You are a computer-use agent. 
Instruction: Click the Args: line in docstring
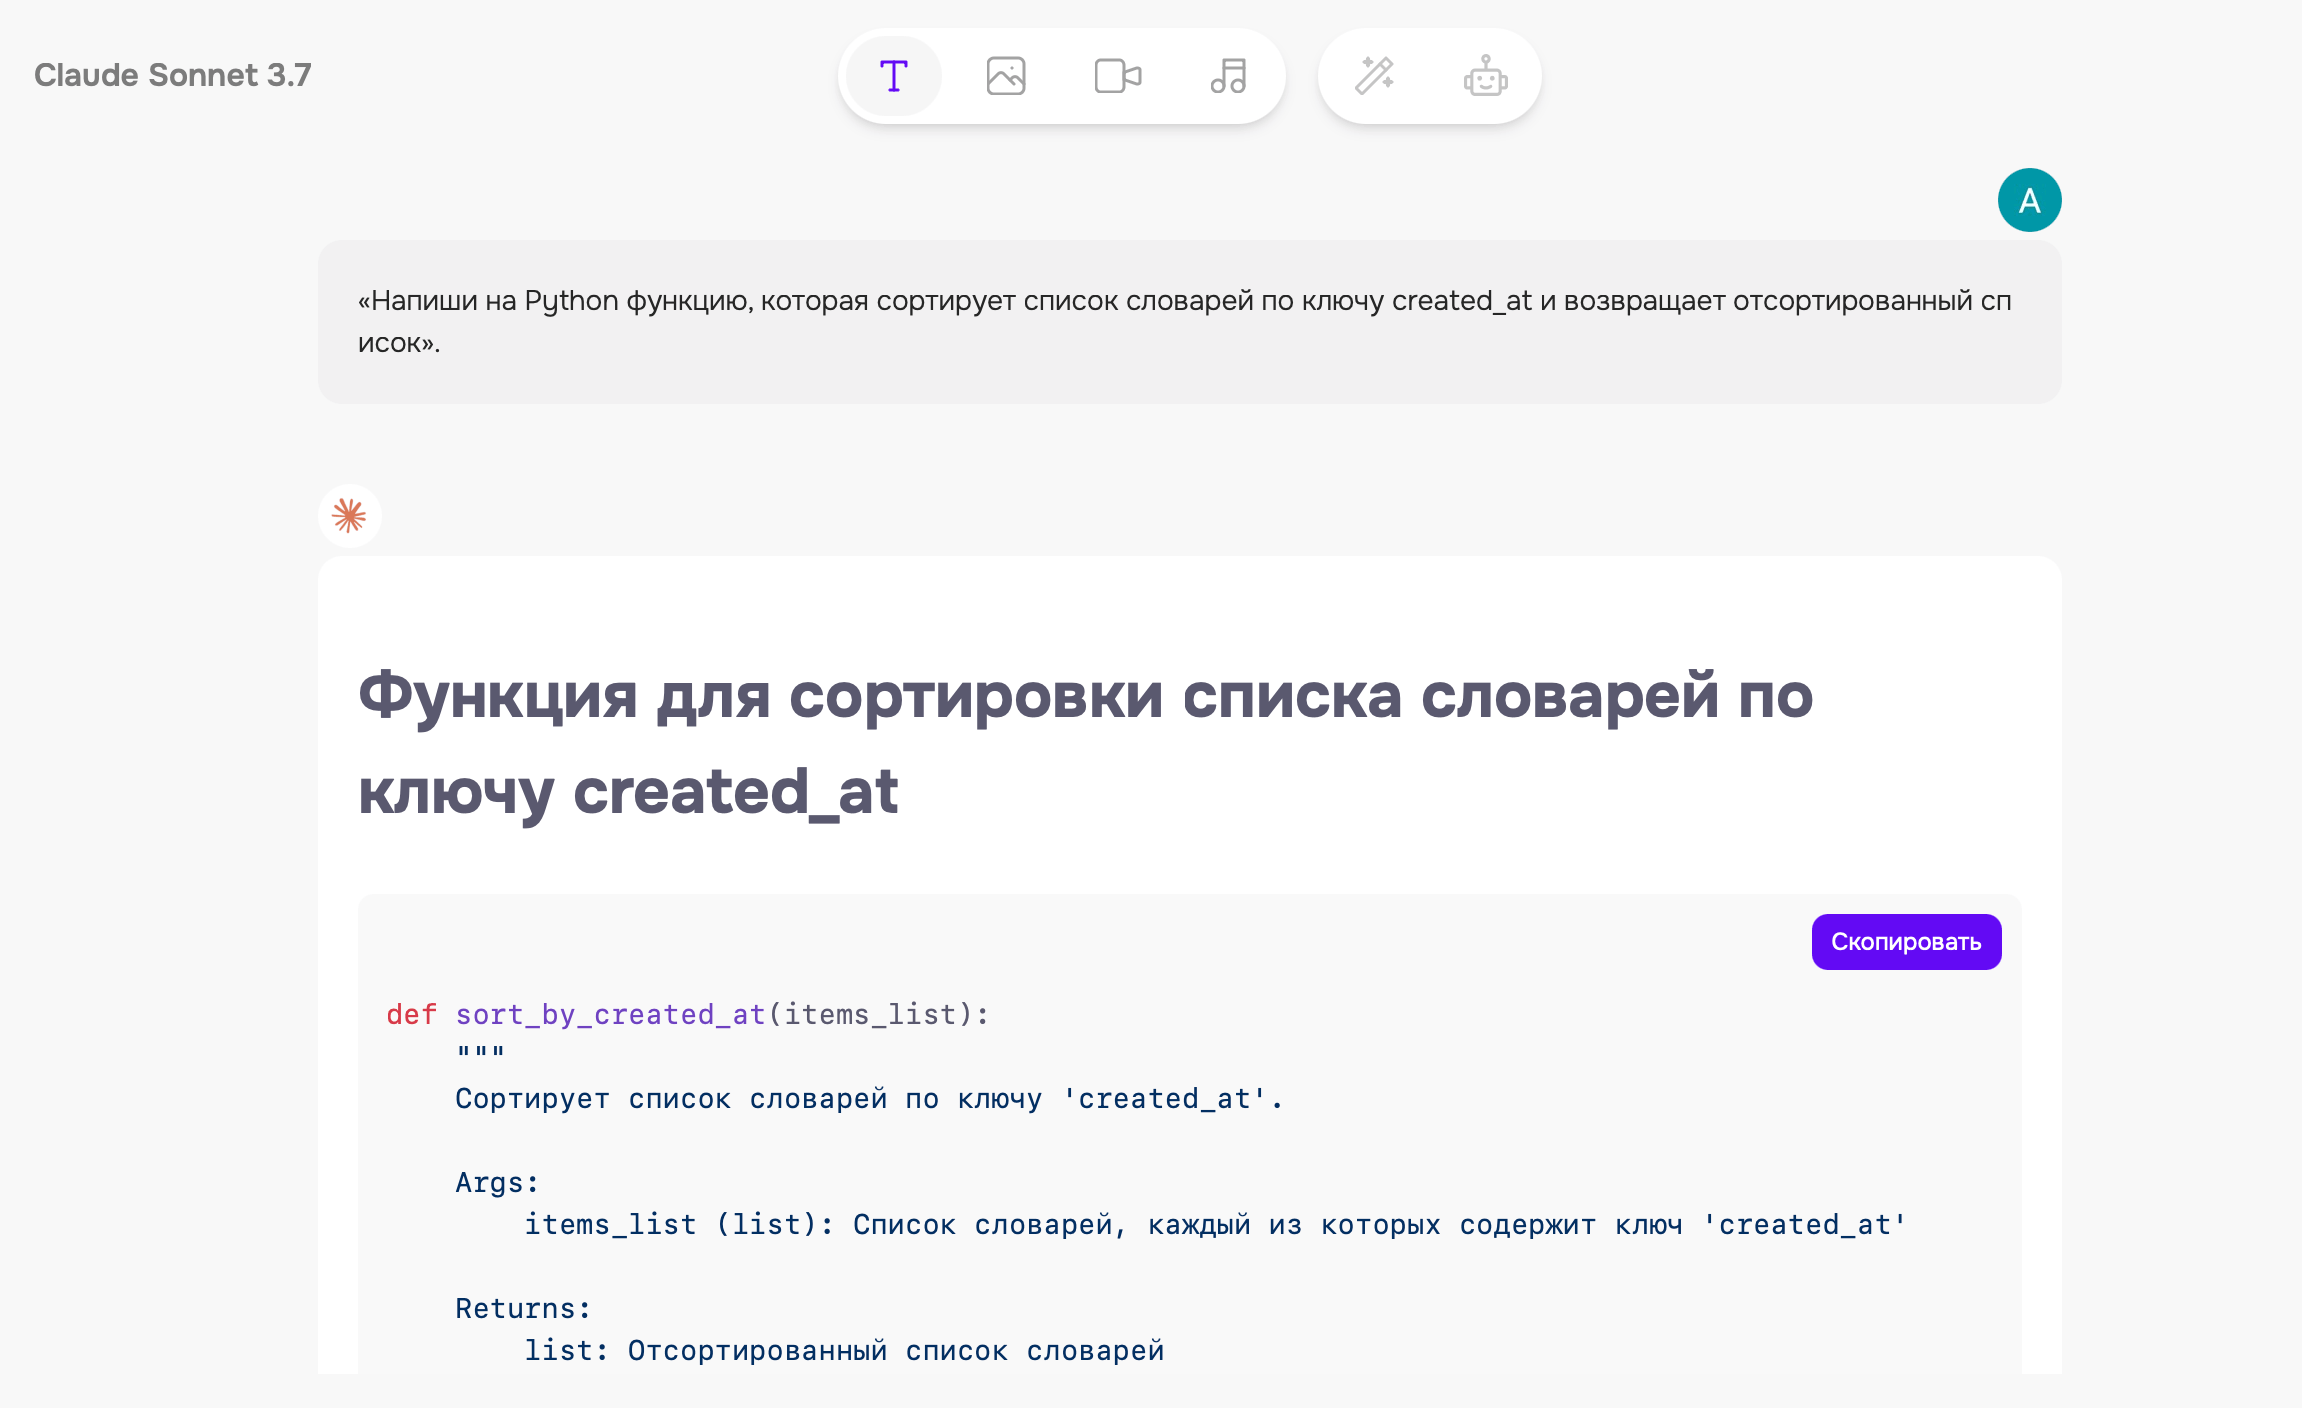tap(497, 1182)
